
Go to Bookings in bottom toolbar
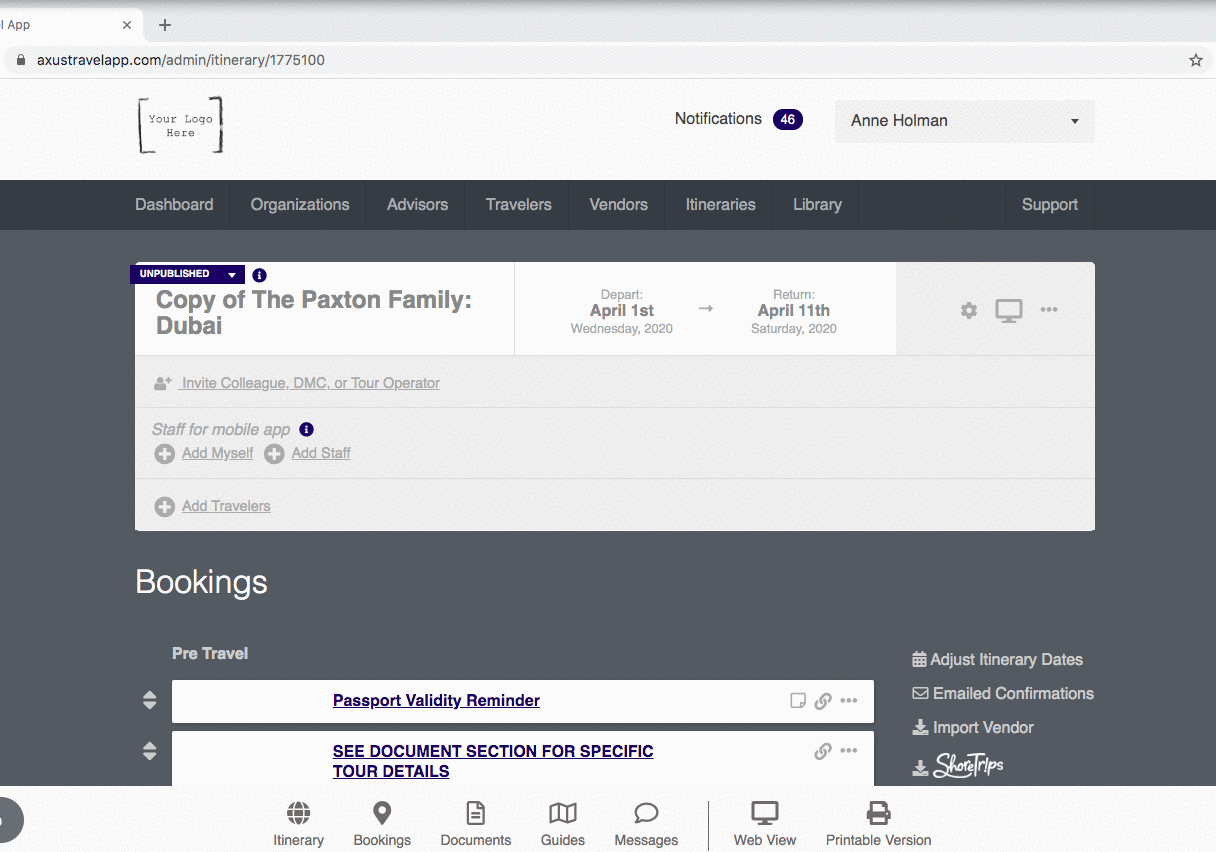[382, 824]
